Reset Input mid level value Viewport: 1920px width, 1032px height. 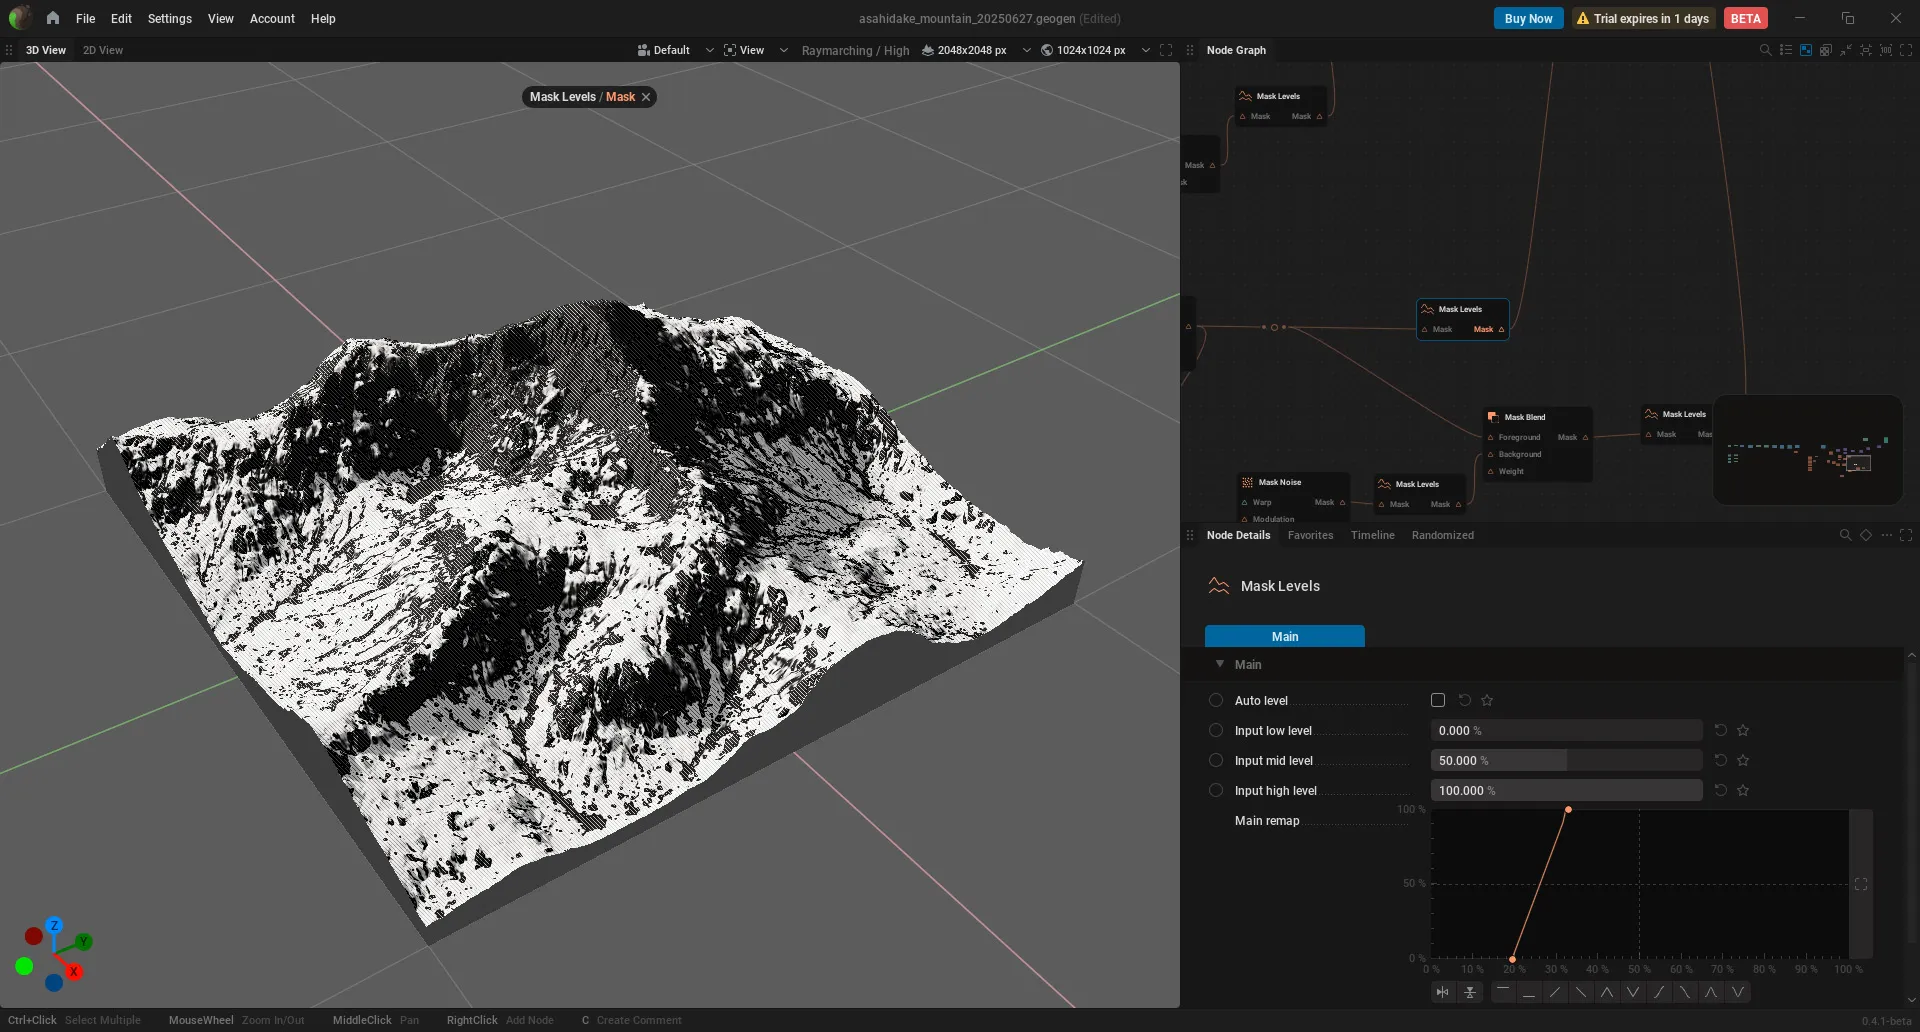pos(1721,760)
